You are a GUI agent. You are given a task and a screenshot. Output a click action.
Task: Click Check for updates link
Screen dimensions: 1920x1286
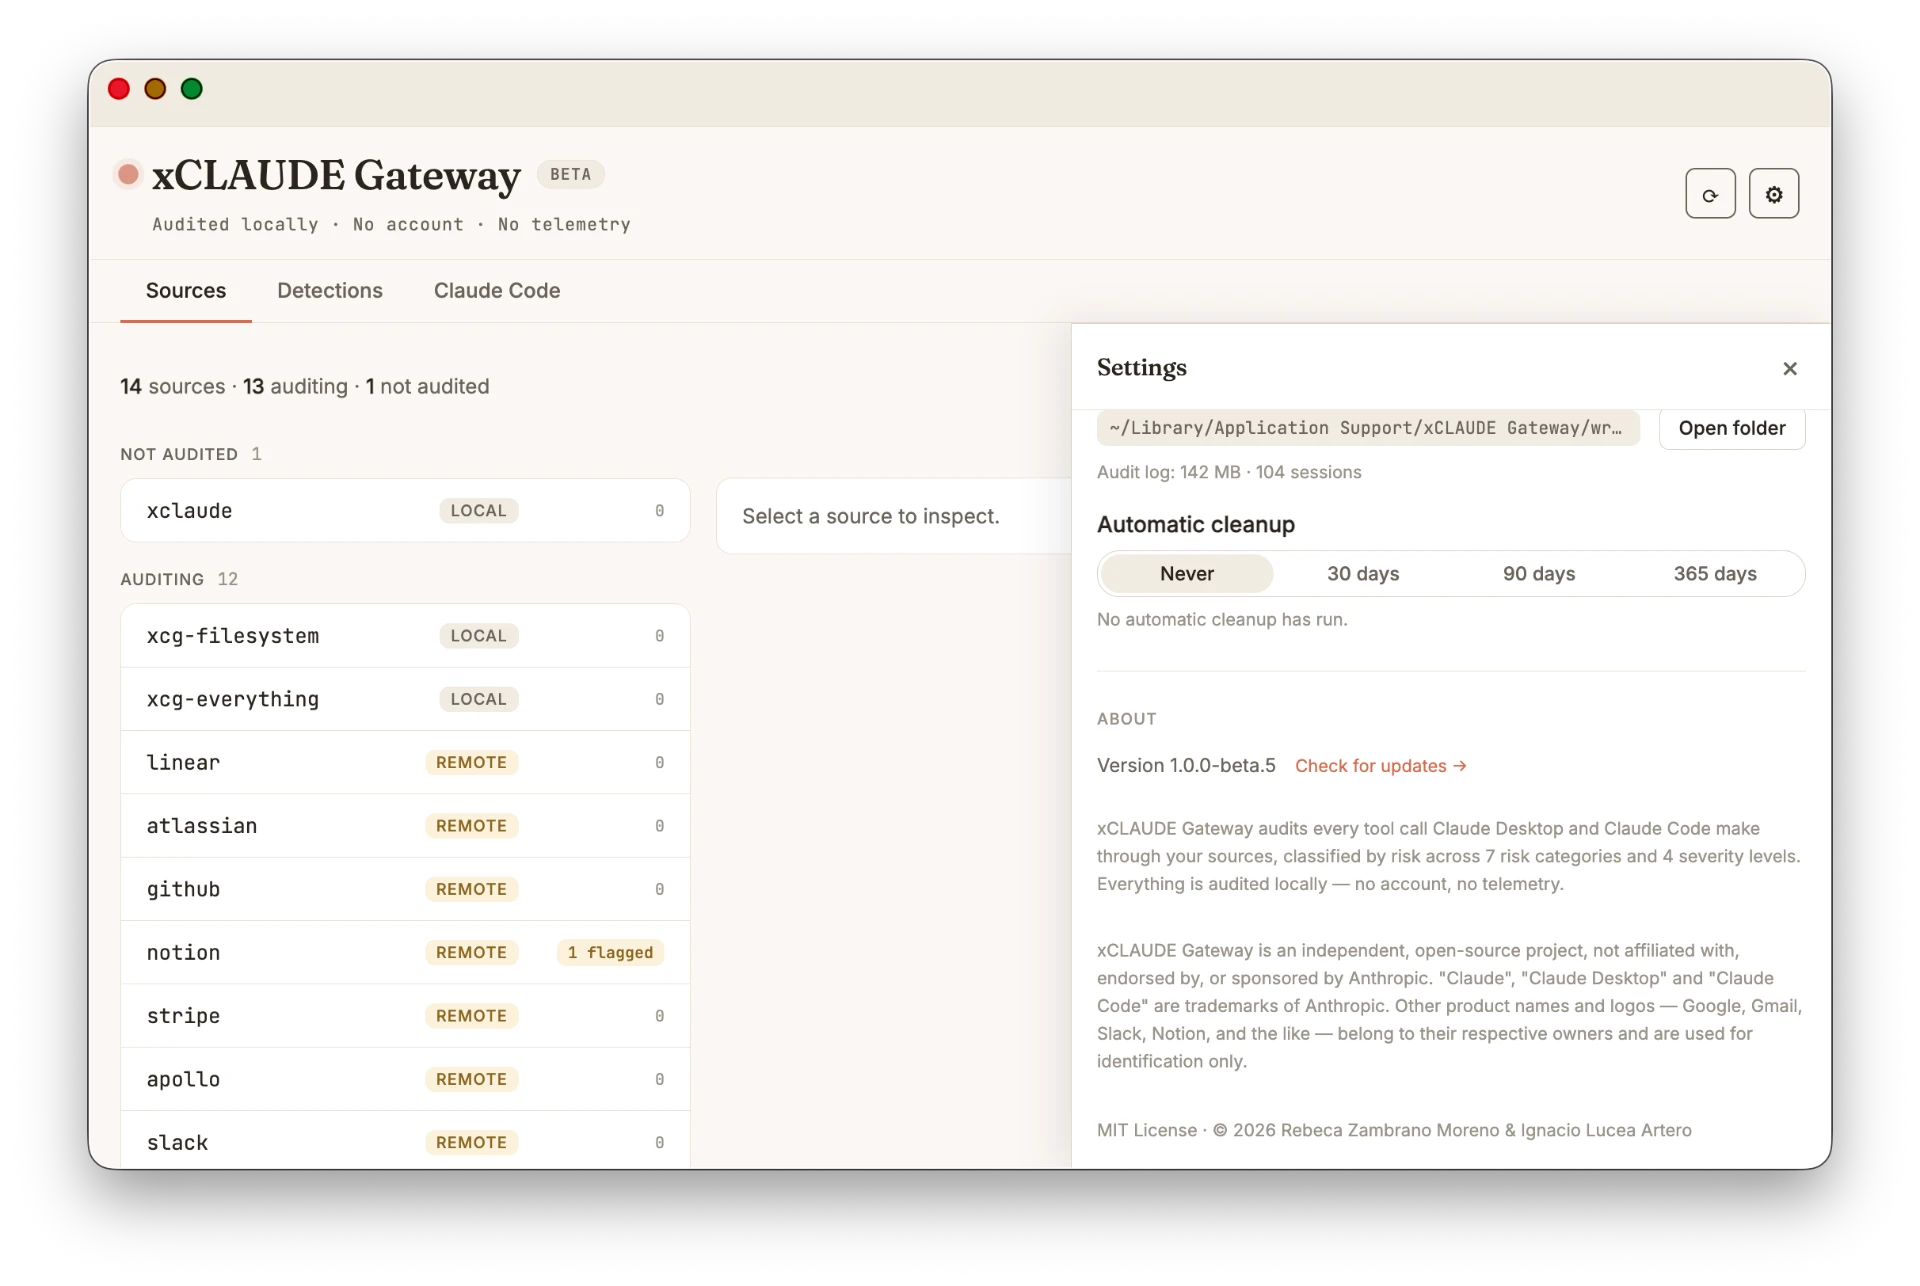(x=1381, y=766)
